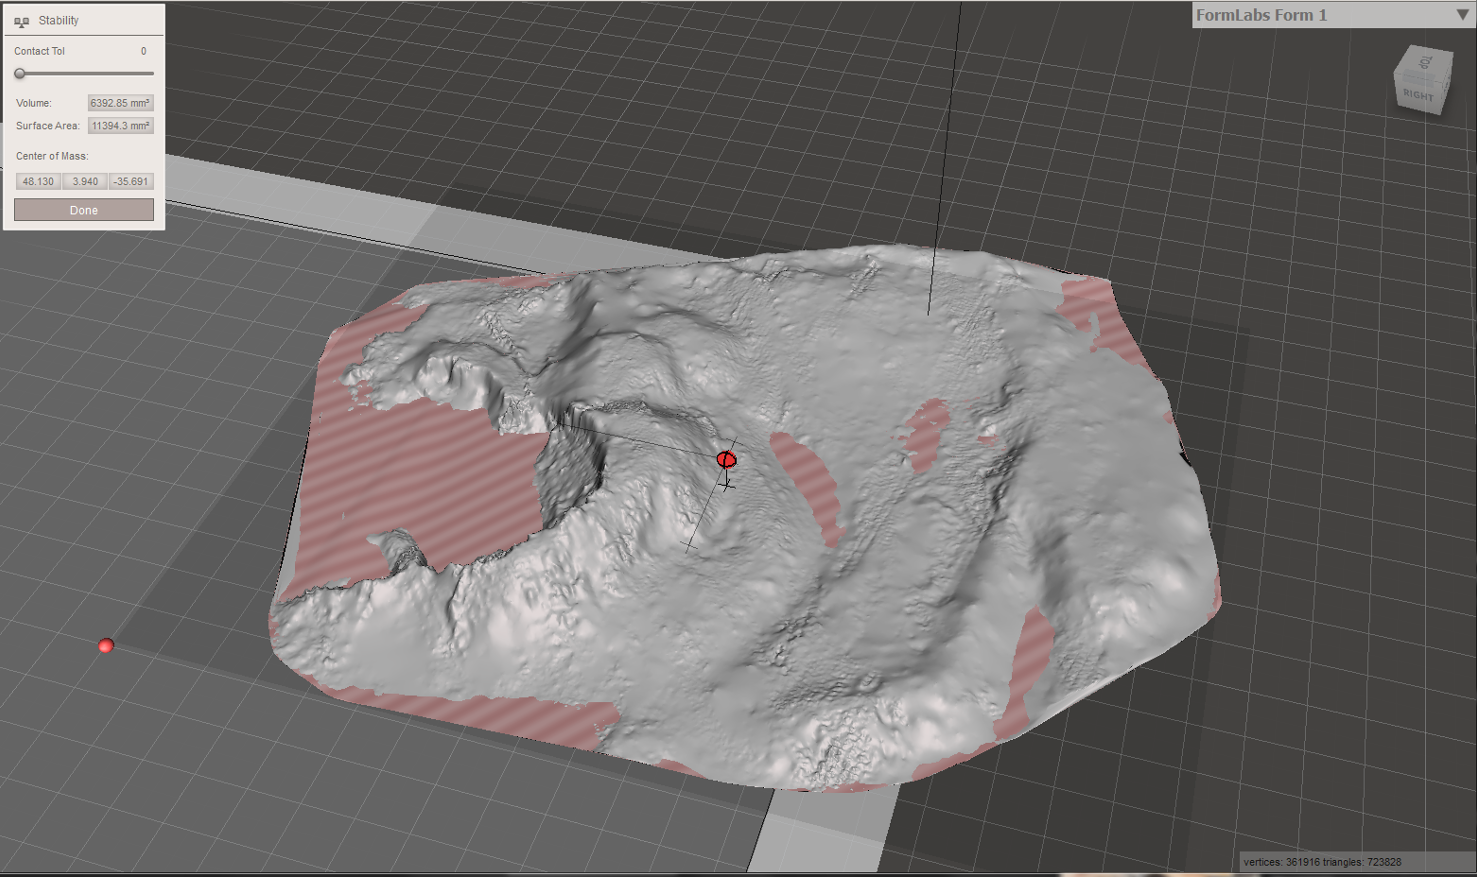Viewport: 1477px width, 877px height.
Task: Click the vertices and triangles status text
Action: click(x=1322, y=862)
